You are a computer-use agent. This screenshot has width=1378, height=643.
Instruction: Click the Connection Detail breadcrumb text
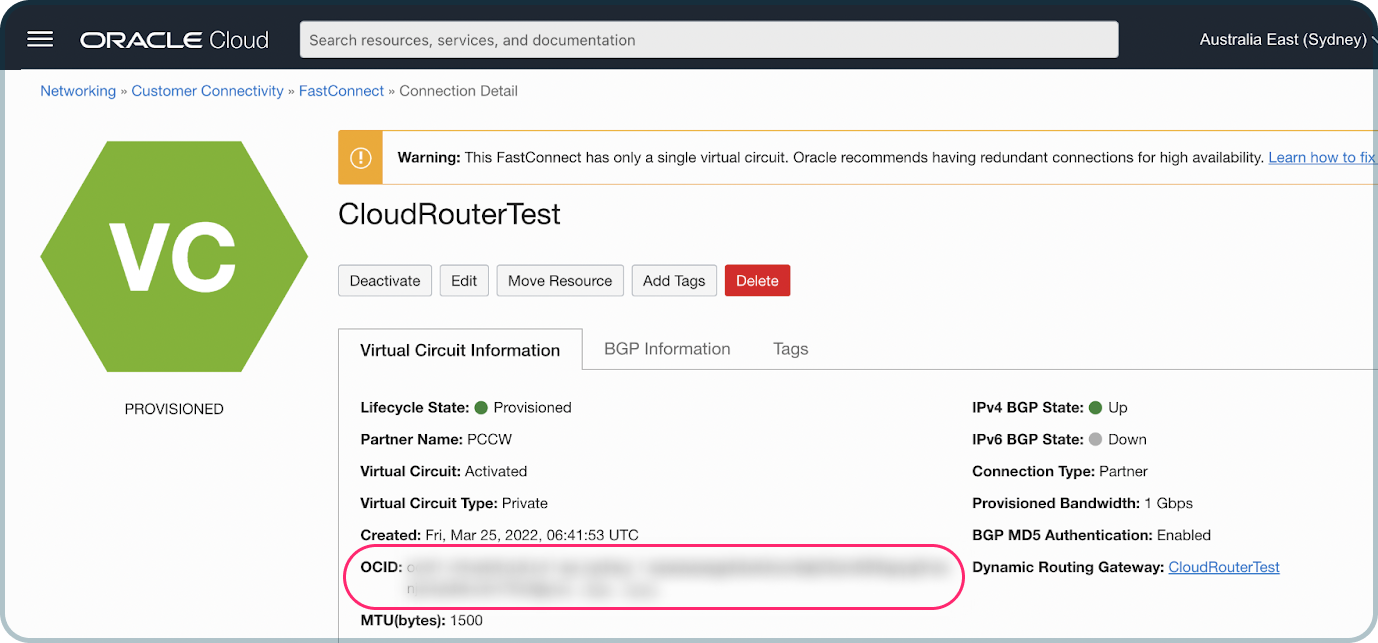coord(459,91)
